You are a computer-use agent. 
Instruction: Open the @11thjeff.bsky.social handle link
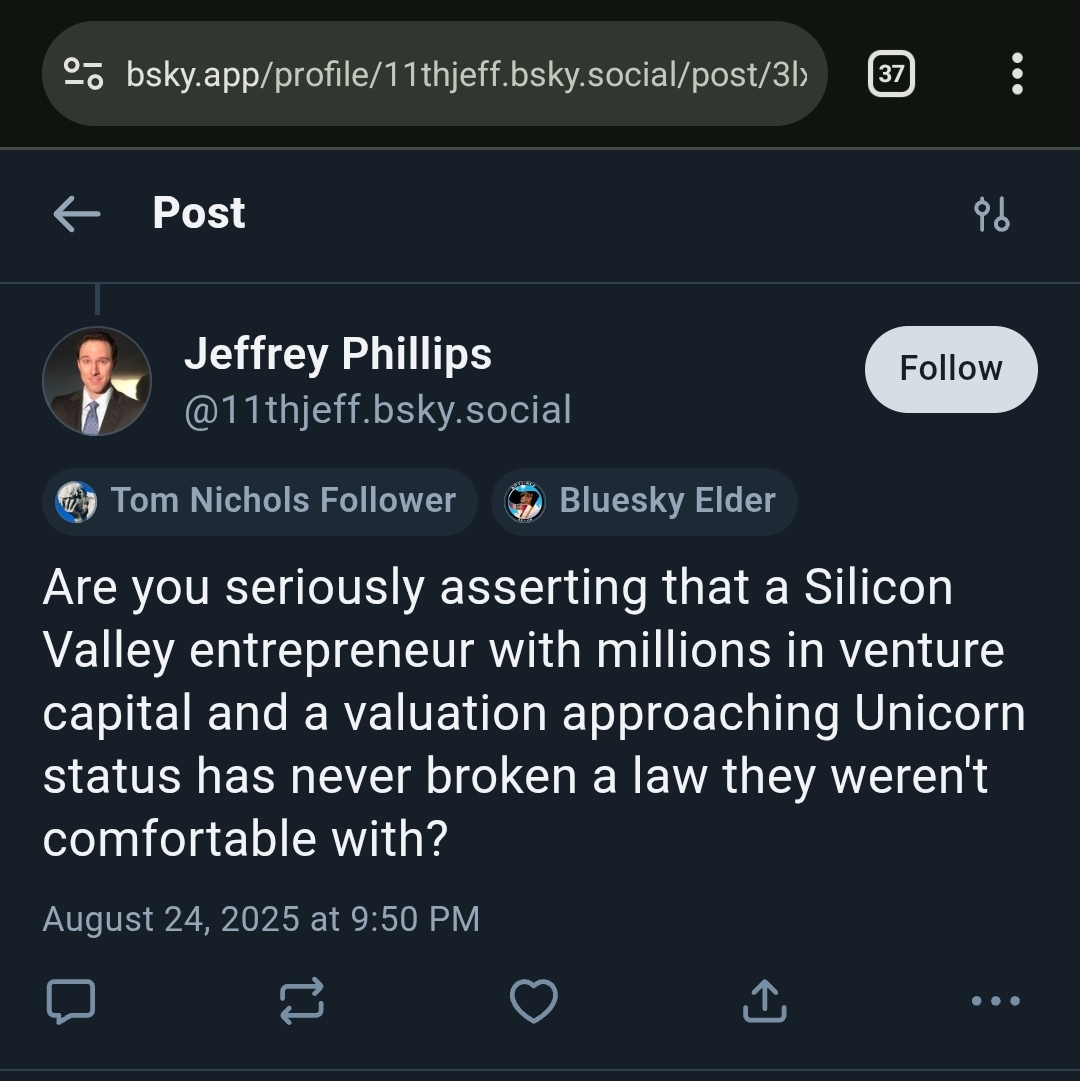[x=378, y=410]
